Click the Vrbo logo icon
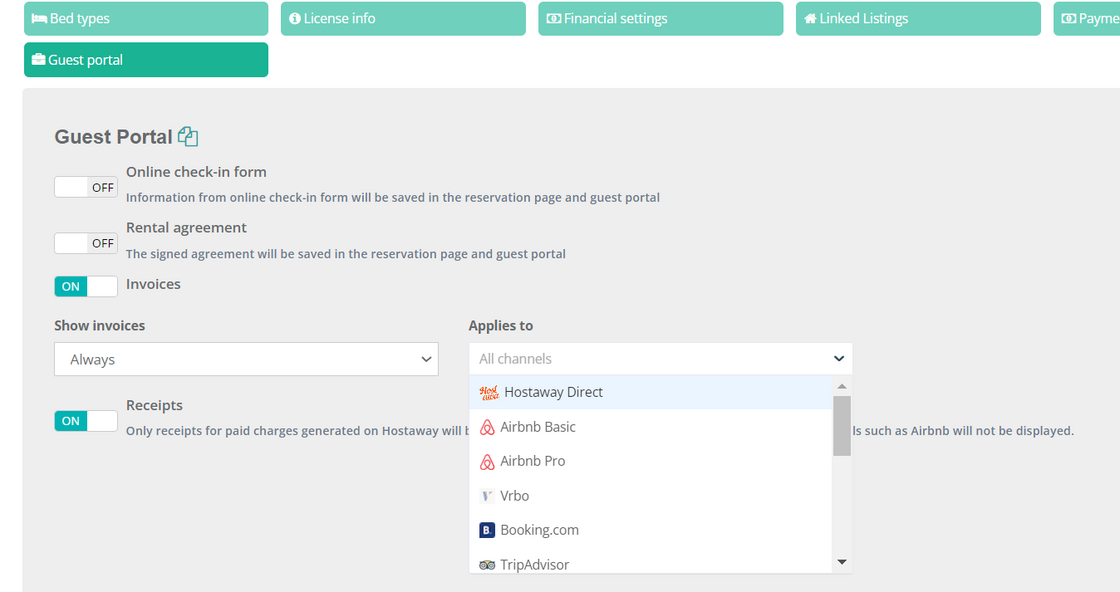 [x=487, y=496]
